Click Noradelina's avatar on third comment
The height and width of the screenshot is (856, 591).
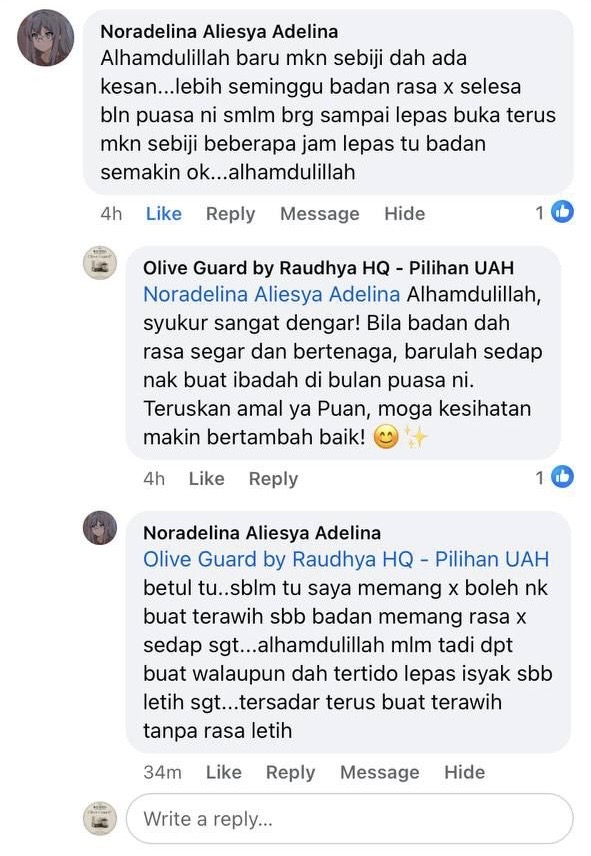(100, 528)
